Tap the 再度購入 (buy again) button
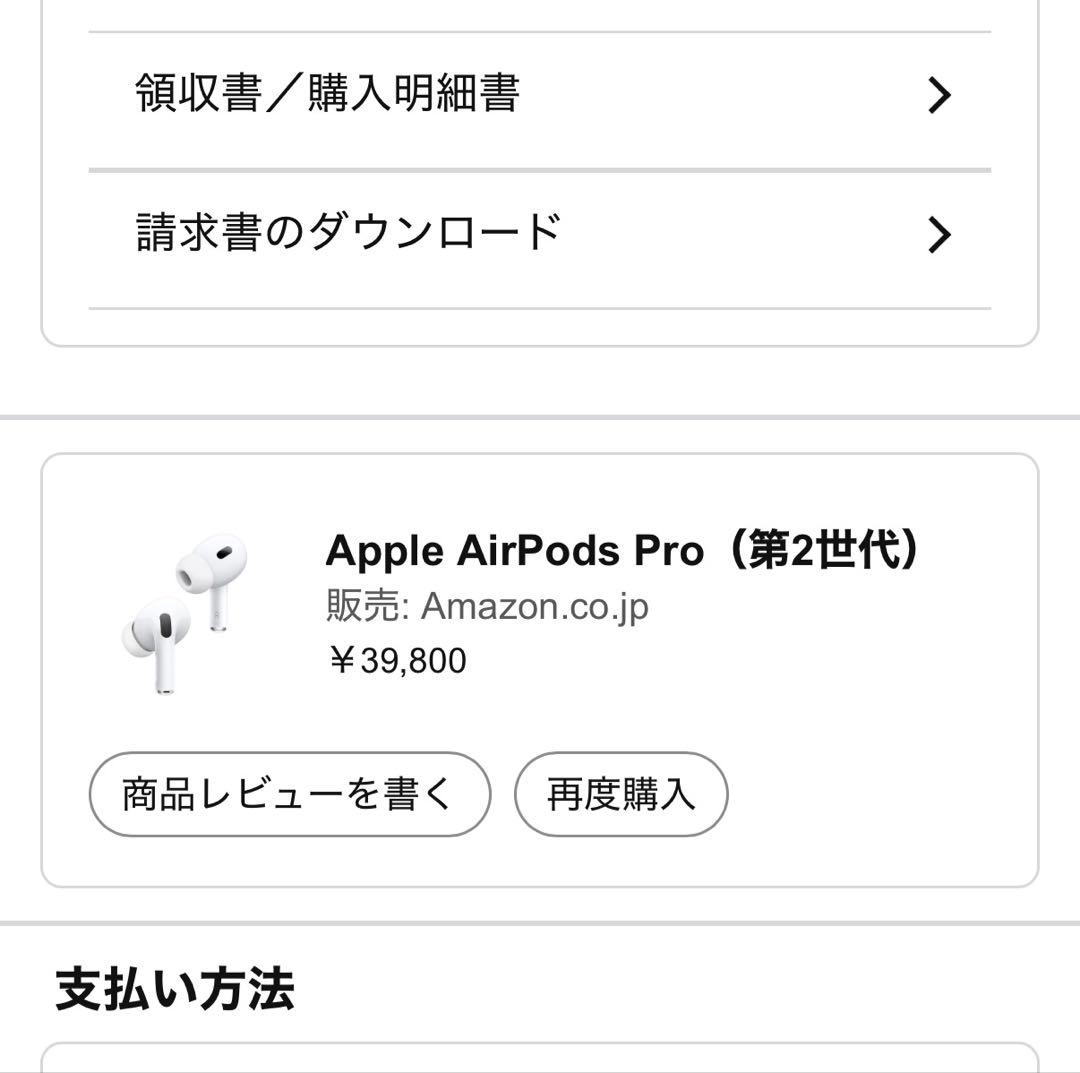The width and height of the screenshot is (1080, 1073). (621, 792)
